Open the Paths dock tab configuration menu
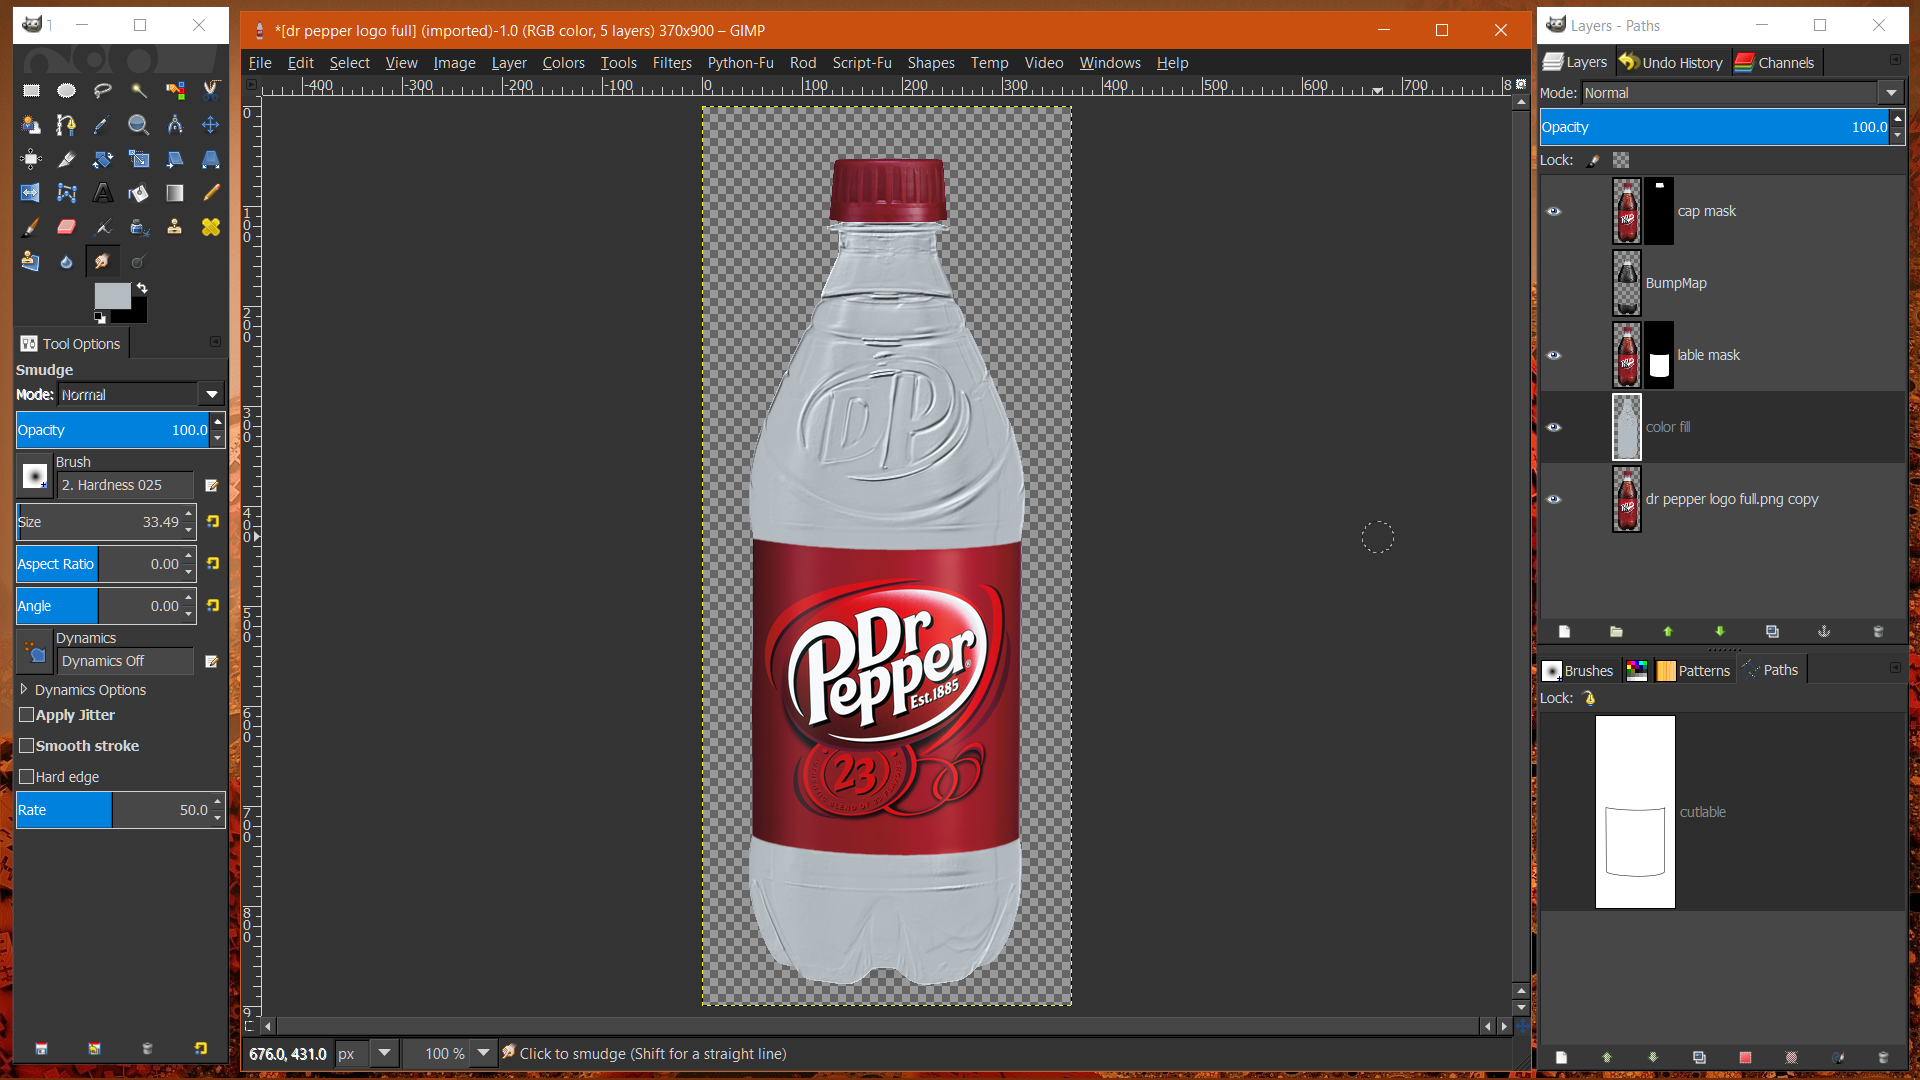Image resolution: width=1920 pixels, height=1080 pixels. (x=1895, y=668)
